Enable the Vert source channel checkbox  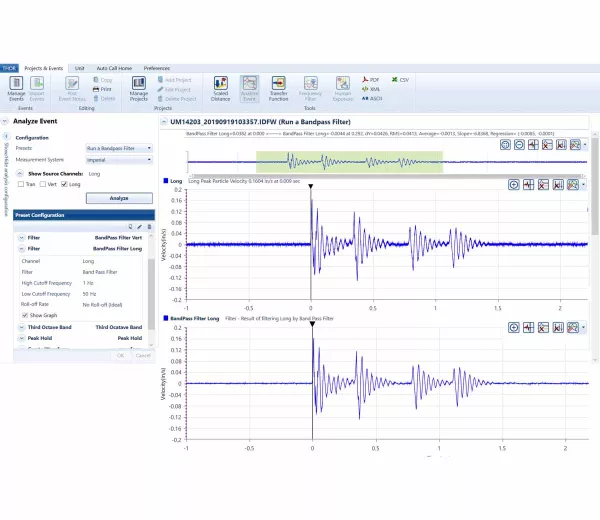point(43,184)
